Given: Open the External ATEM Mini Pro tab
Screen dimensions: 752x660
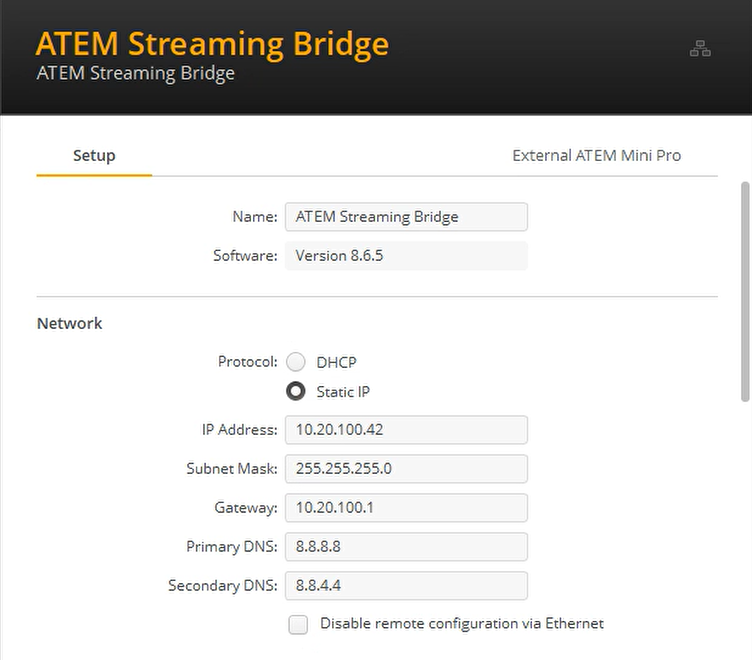Looking at the screenshot, I should [x=597, y=155].
